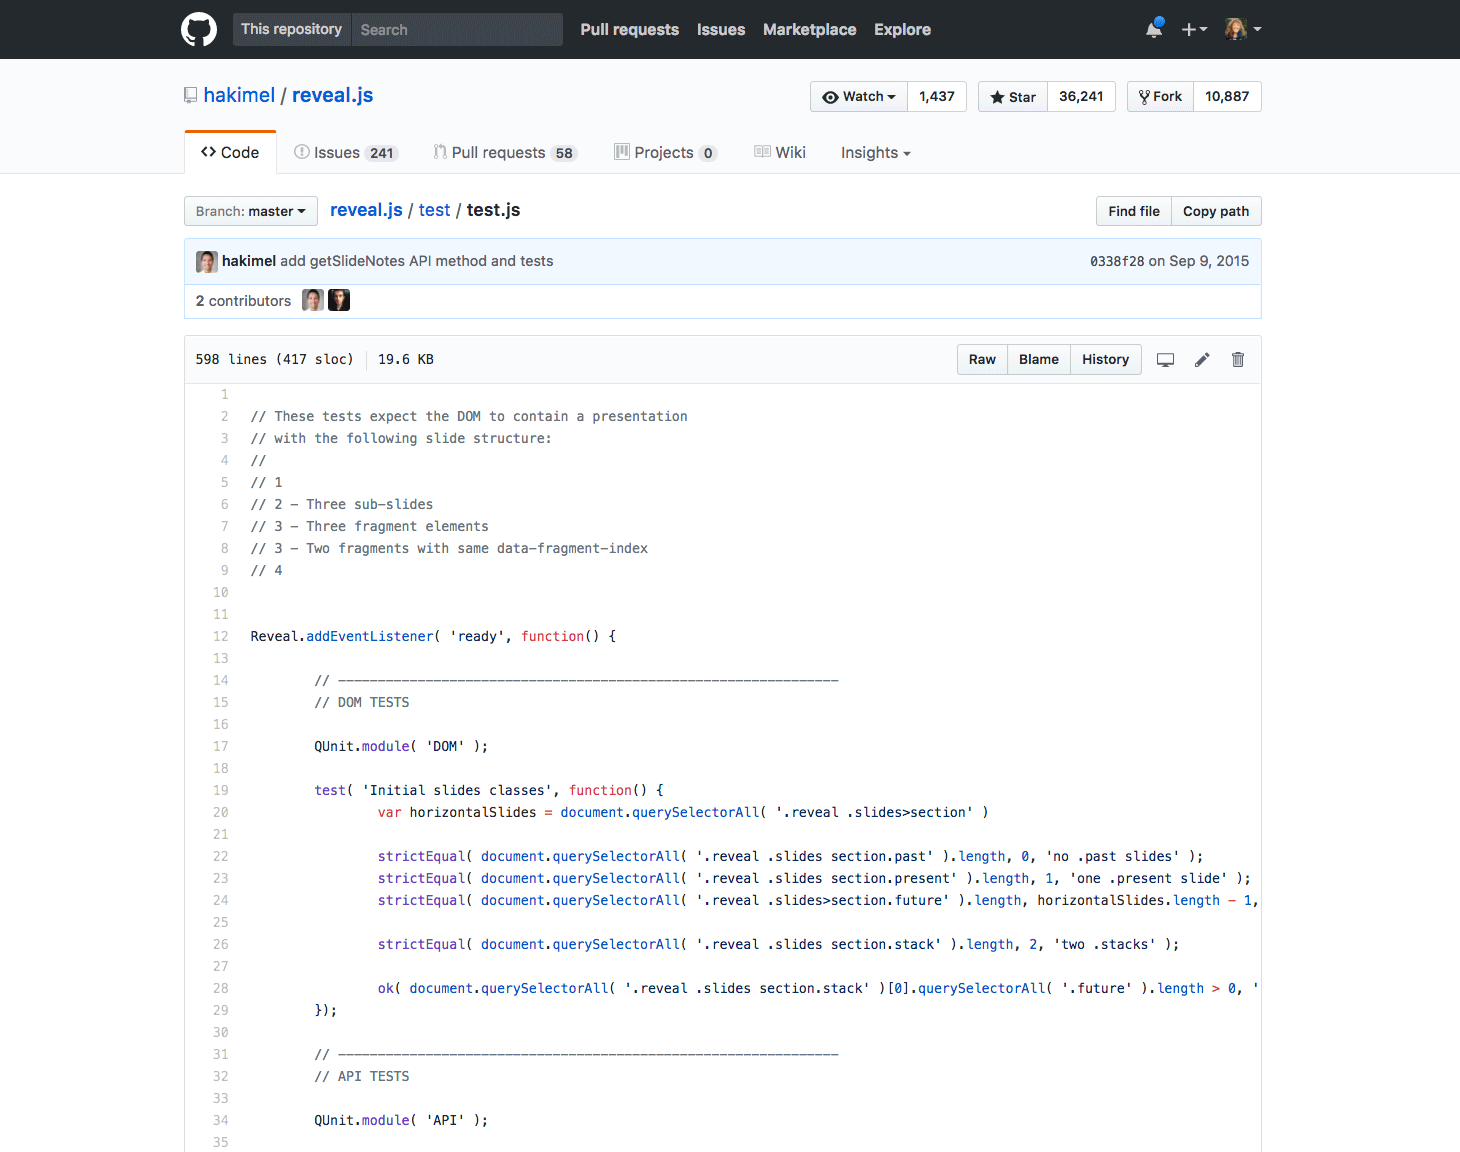Open file in GitHub Desktop via display icon
The height and width of the screenshot is (1152, 1460).
[x=1164, y=359]
